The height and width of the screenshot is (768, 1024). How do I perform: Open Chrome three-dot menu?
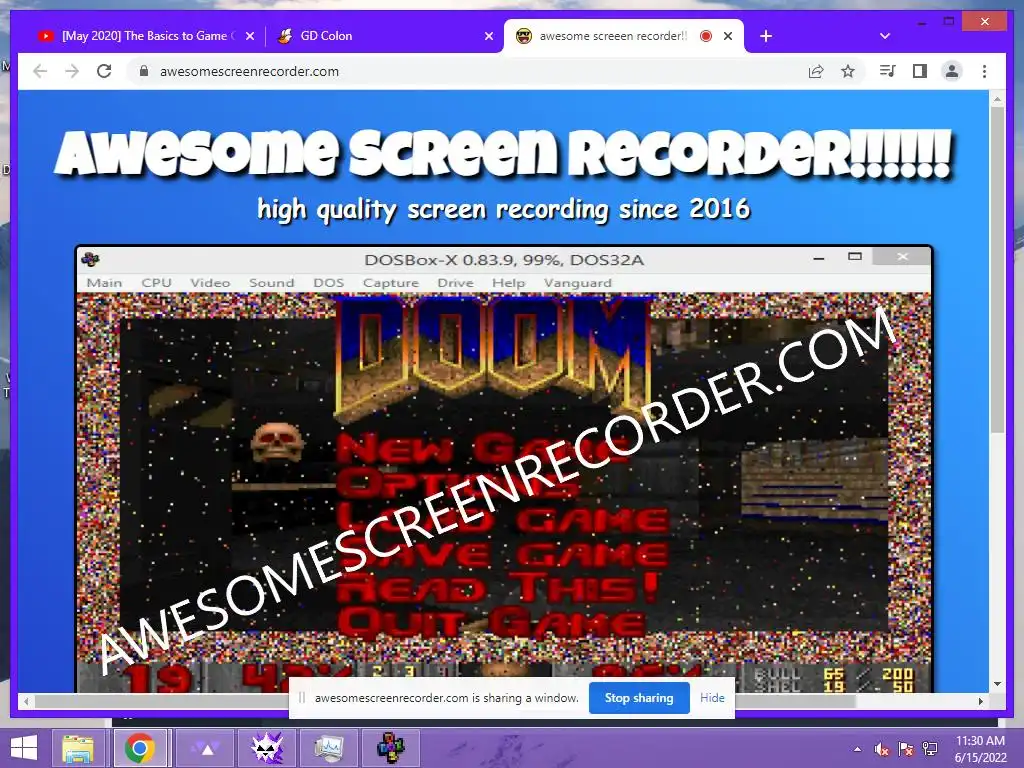[x=984, y=71]
